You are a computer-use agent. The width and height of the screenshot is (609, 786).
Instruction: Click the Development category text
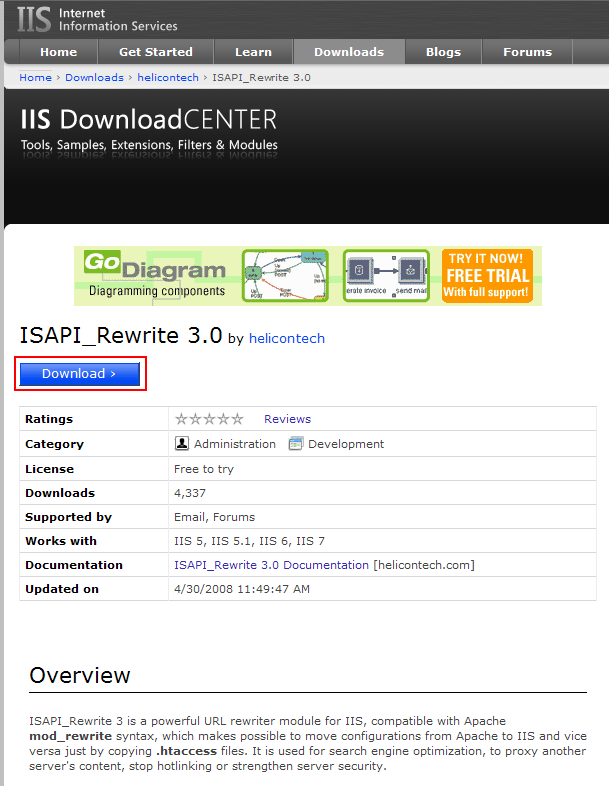coord(346,444)
